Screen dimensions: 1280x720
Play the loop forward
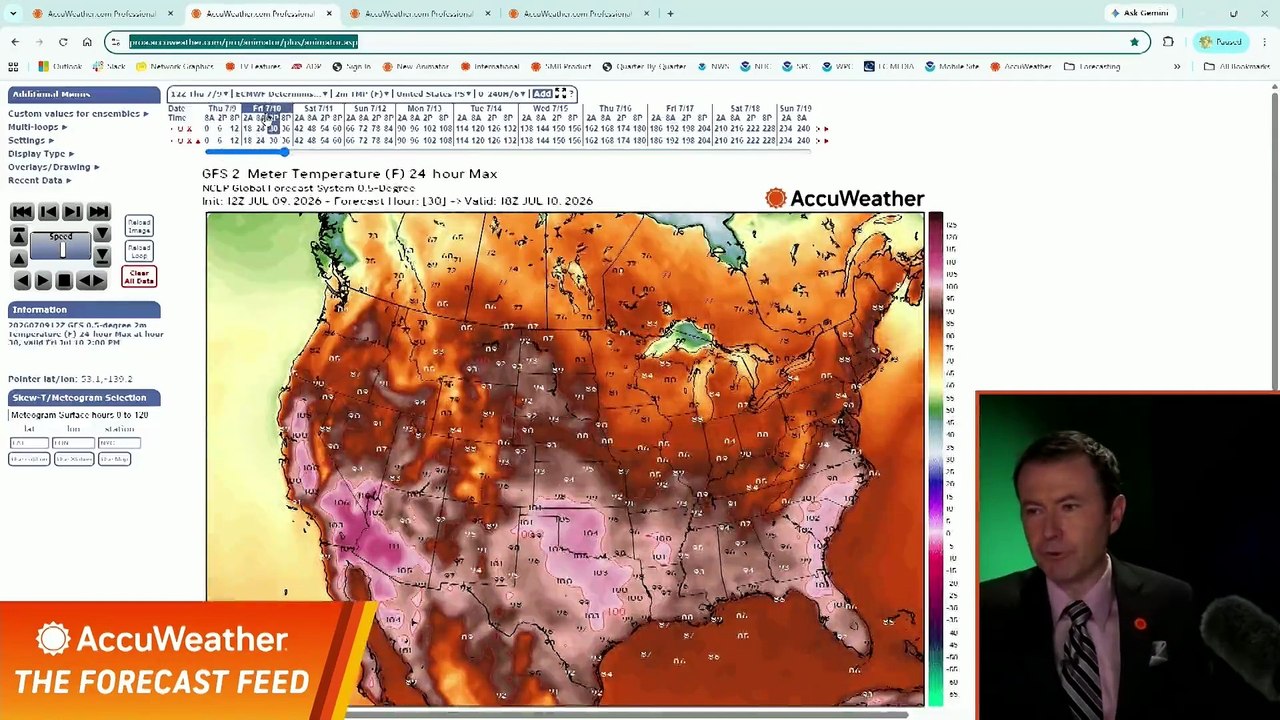pyautogui.click(x=43, y=281)
